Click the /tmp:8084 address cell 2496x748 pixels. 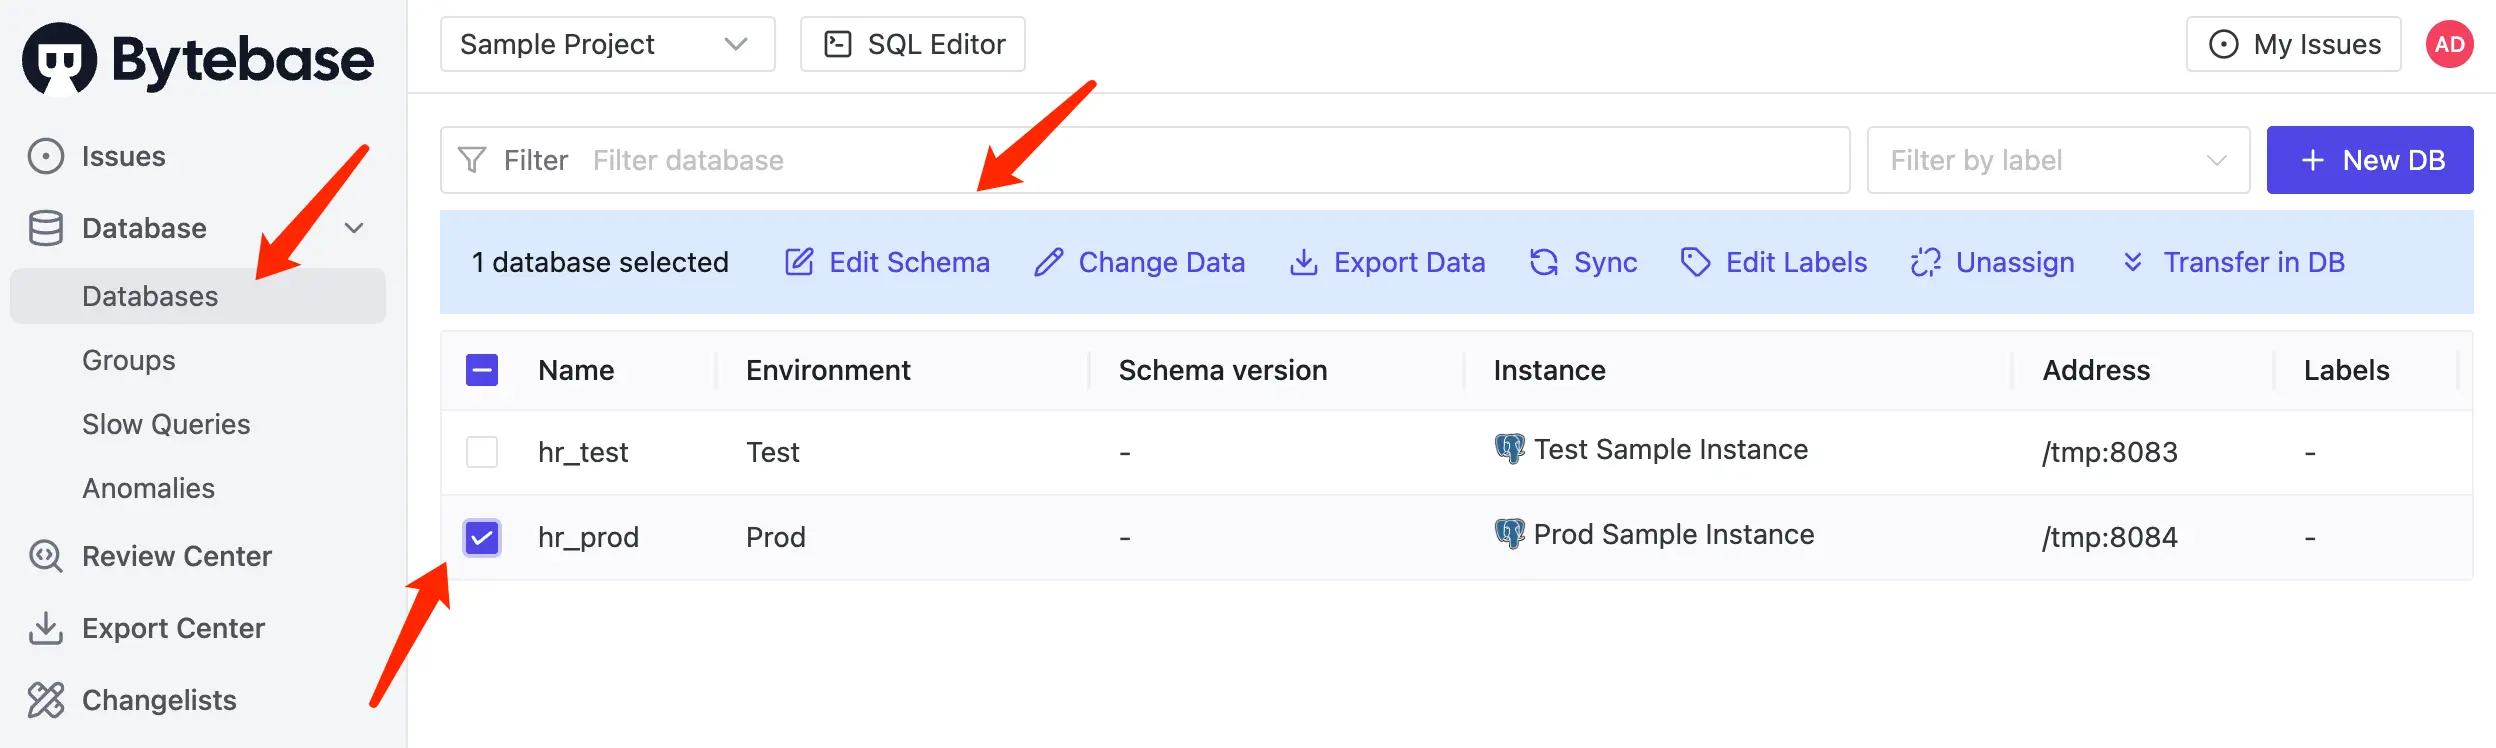tap(2110, 537)
